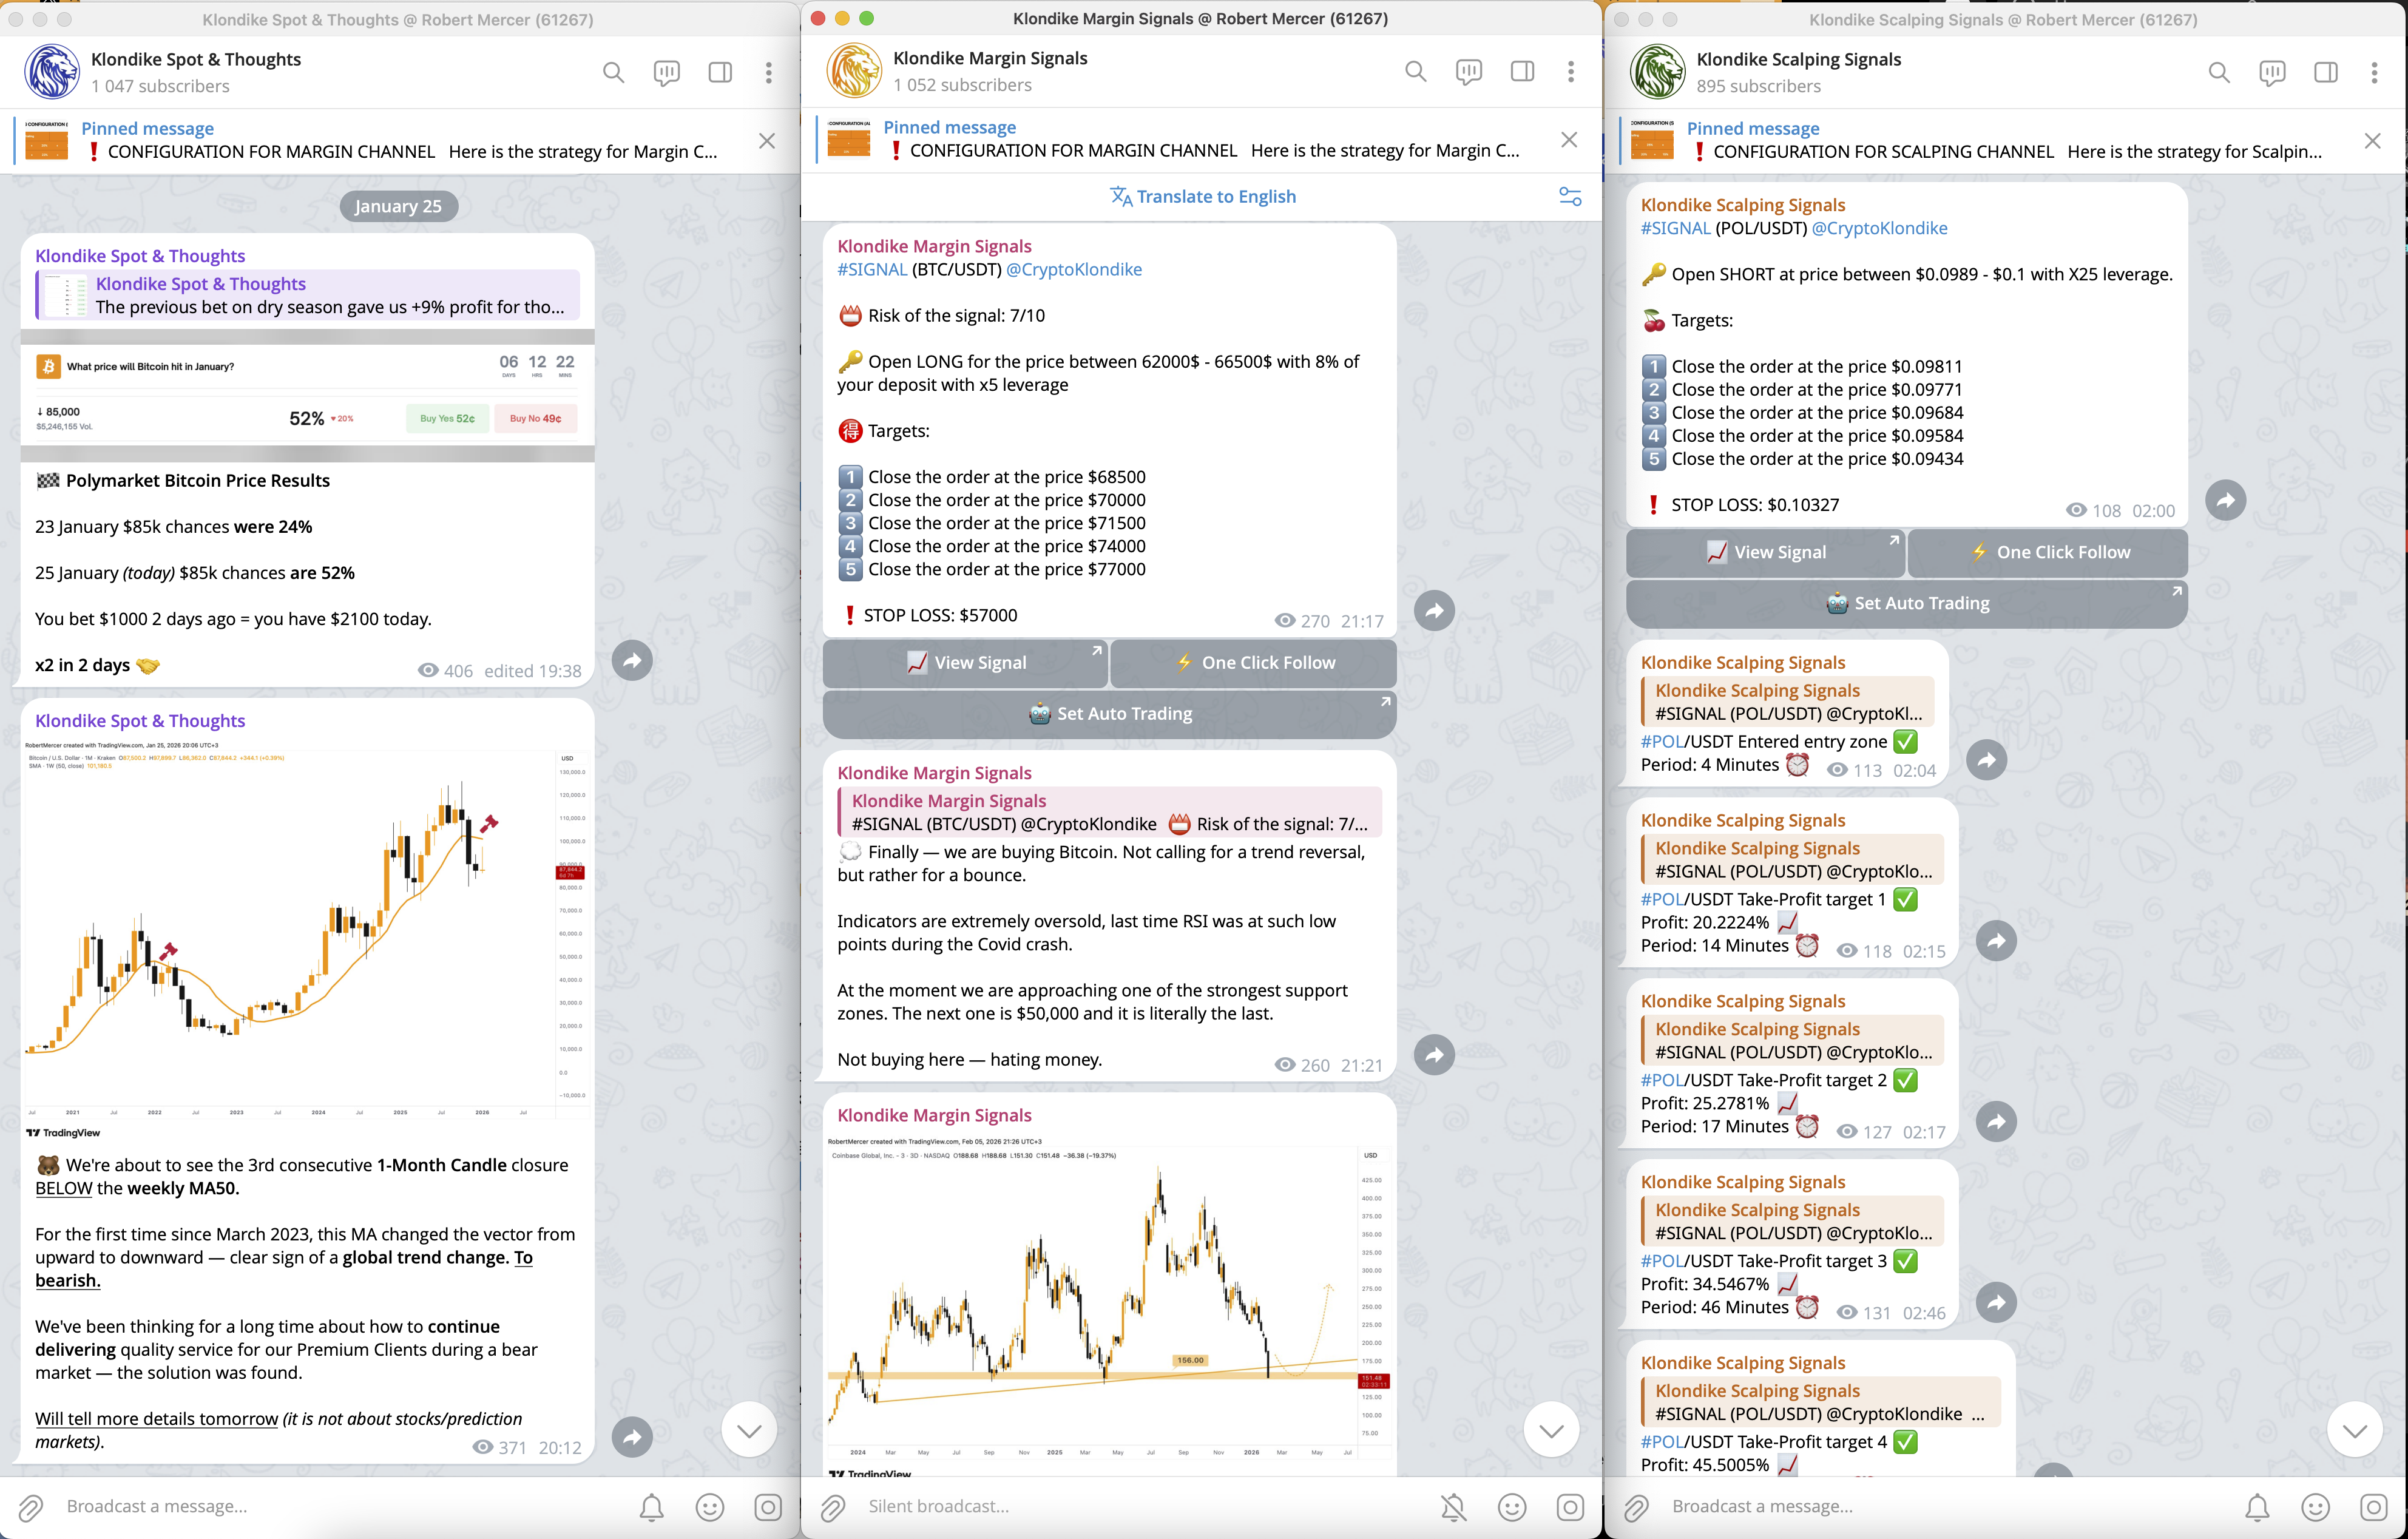
Task: Open emoji picker in Spot & Thoughts
Action: coord(709,1507)
